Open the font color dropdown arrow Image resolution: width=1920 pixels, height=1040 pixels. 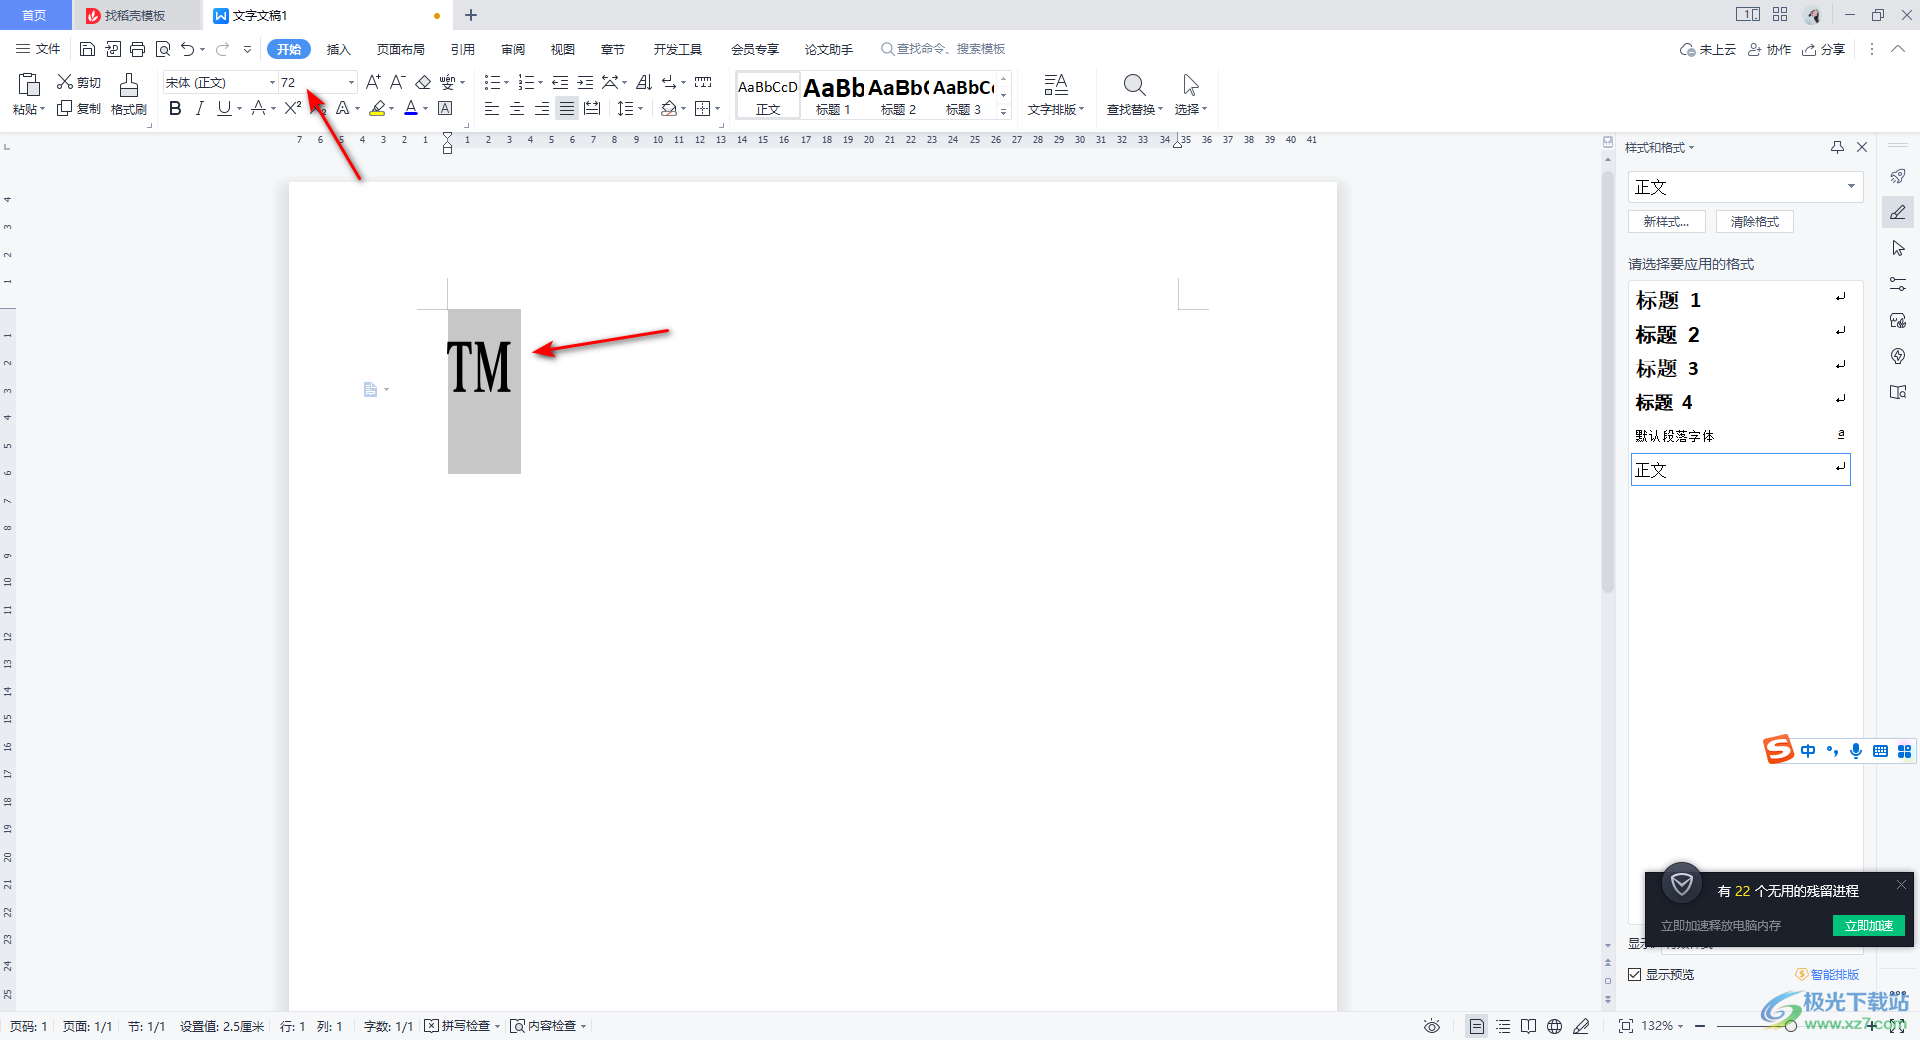(425, 108)
